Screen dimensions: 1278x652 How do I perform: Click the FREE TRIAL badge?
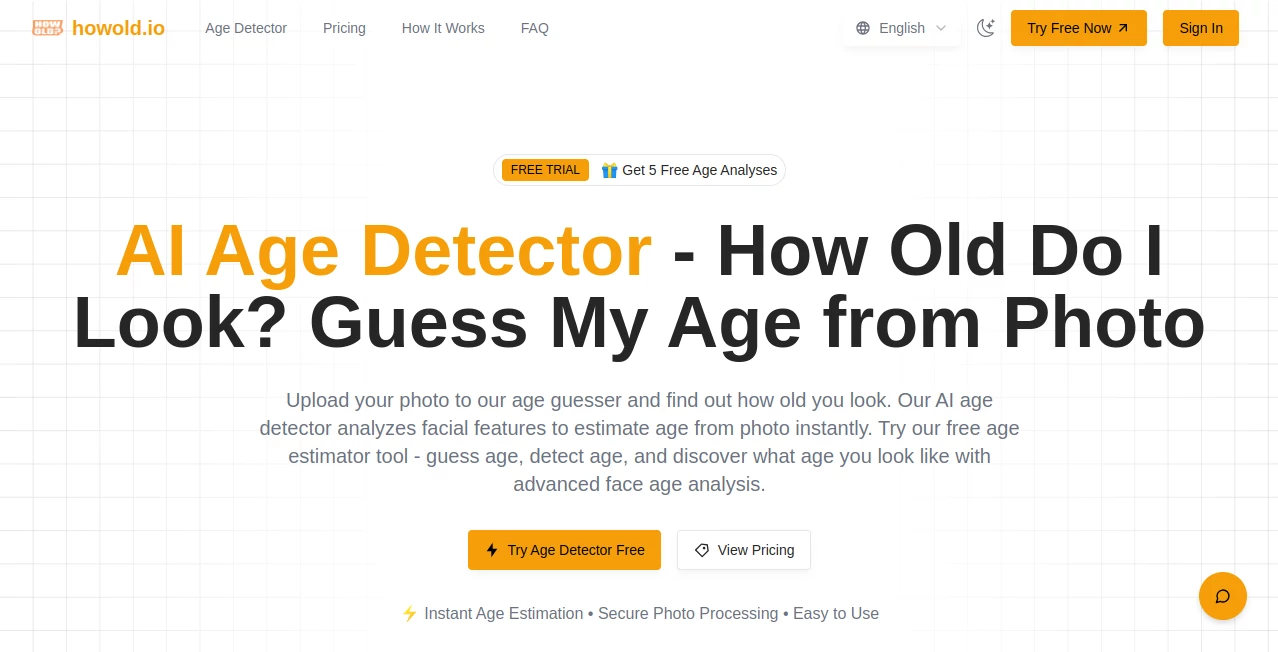click(x=545, y=170)
